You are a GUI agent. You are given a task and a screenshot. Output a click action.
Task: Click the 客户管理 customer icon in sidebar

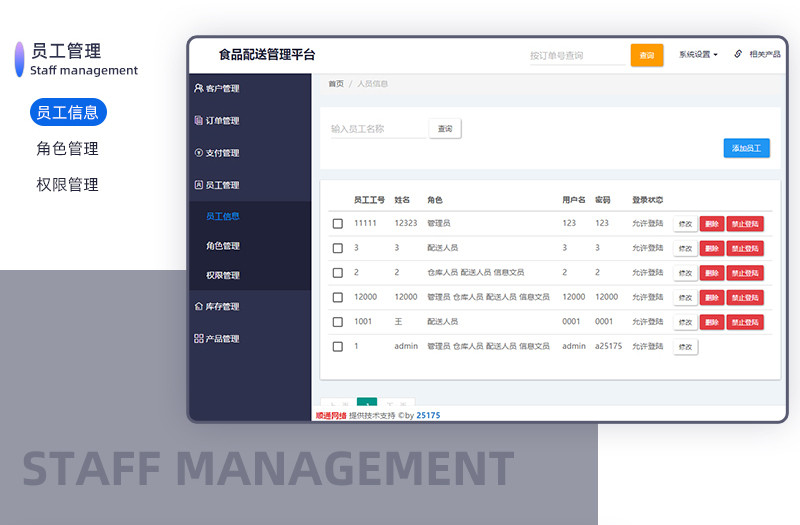point(198,88)
